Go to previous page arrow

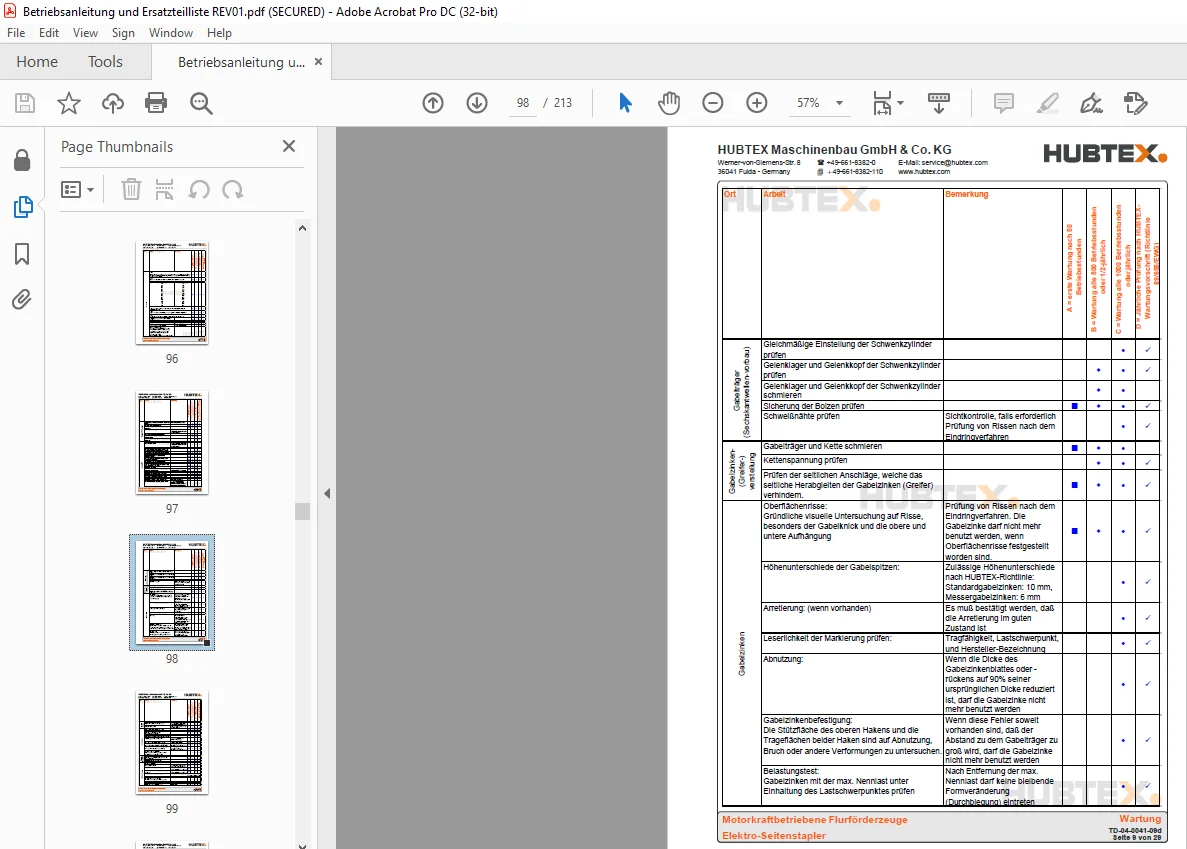(x=433, y=103)
